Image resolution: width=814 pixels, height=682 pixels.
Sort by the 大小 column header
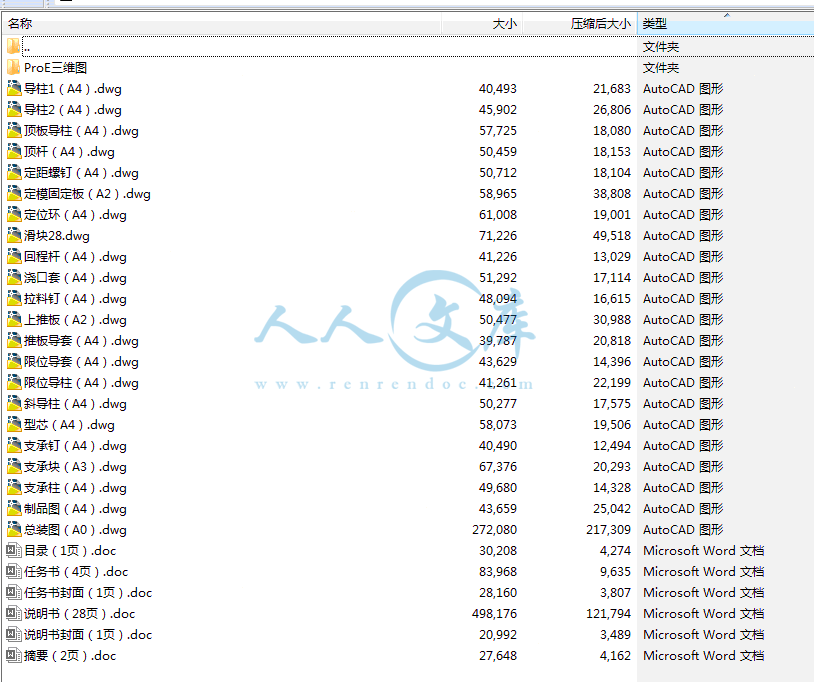coord(482,23)
